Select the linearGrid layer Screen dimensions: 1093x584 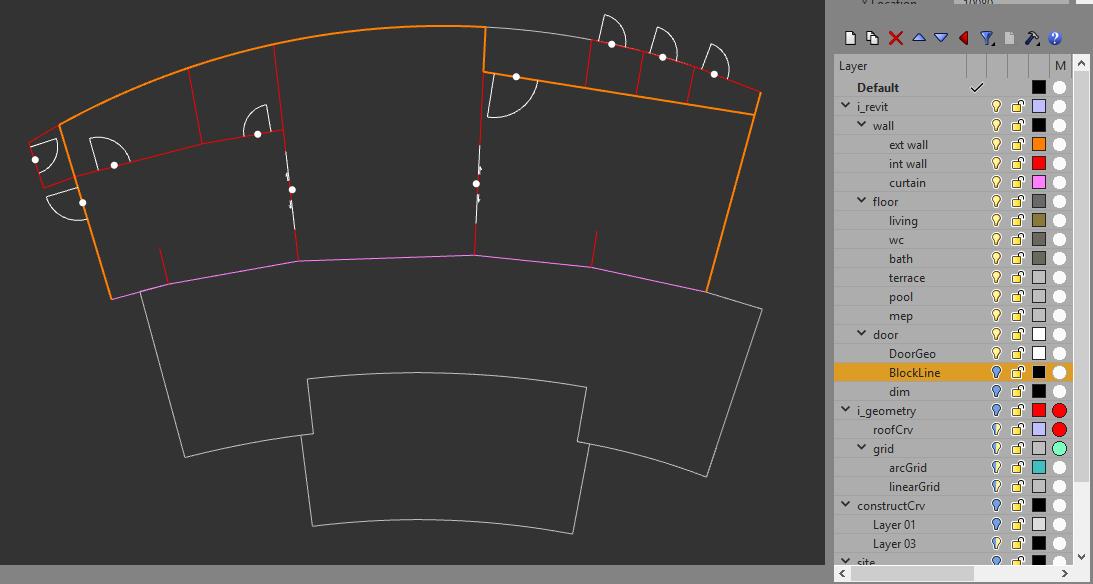tap(914, 487)
